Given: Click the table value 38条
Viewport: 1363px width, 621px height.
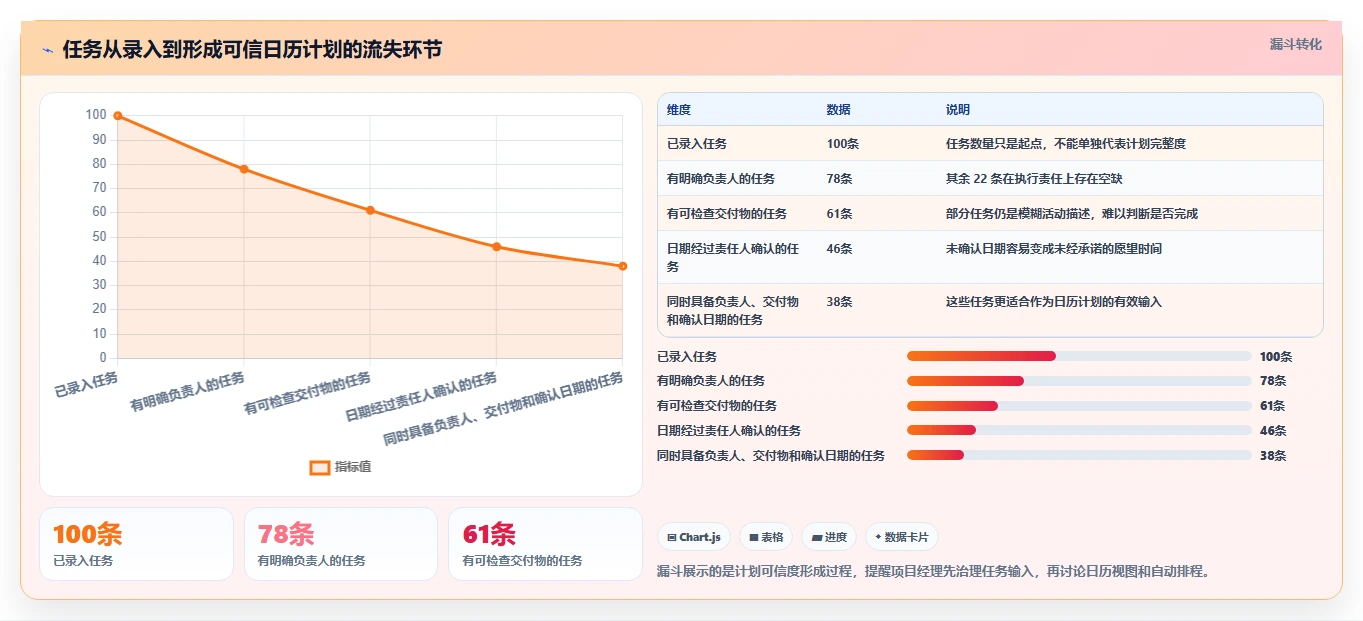Looking at the screenshot, I should pos(840,302).
